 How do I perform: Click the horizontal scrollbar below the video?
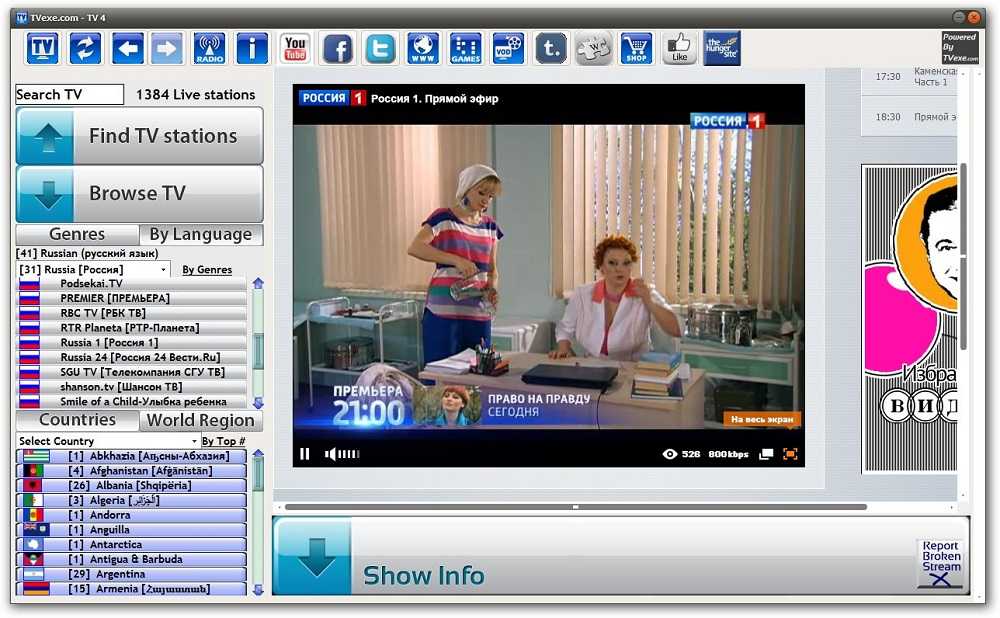click(x=575, y=507)
